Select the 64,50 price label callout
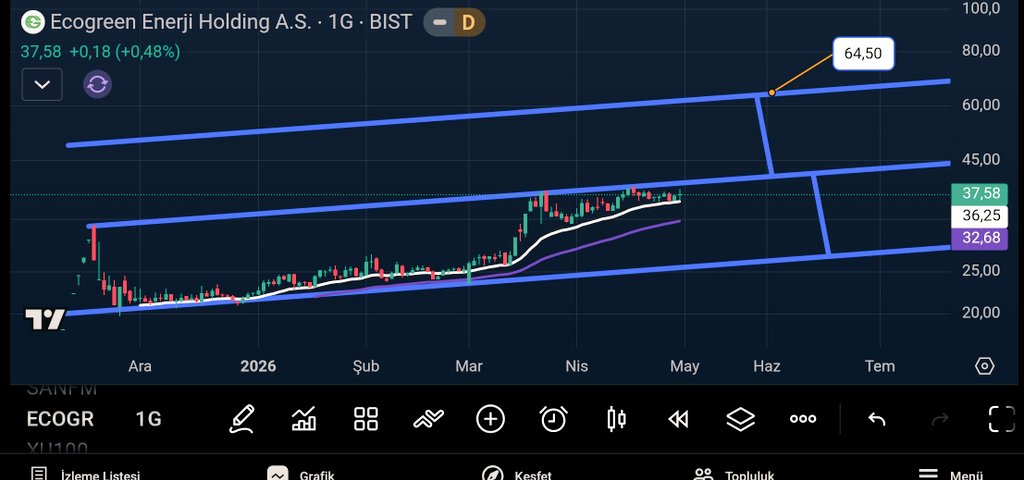1024x480 pixels. [x=863, y=54]
